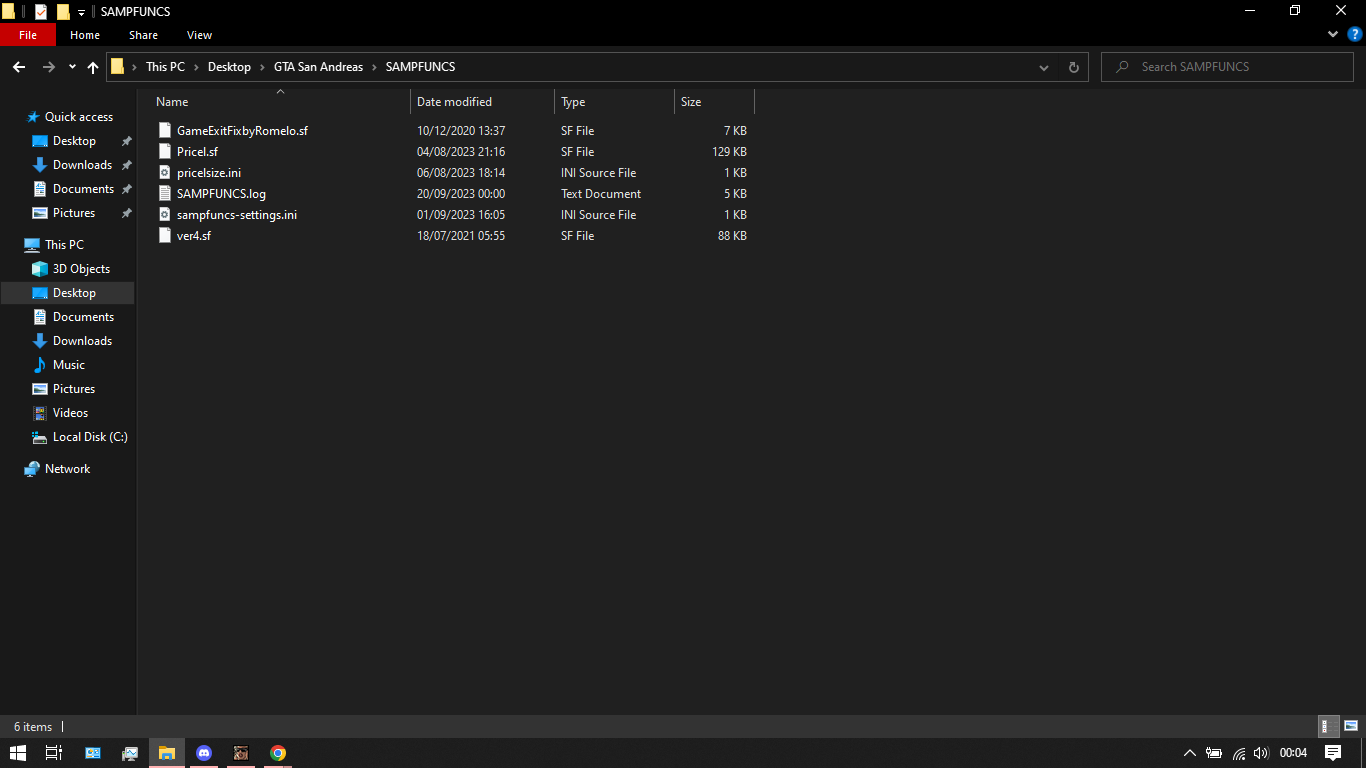Click the Back navigation arrow
Screen dimensions: 1366x768
click(18, 67)
